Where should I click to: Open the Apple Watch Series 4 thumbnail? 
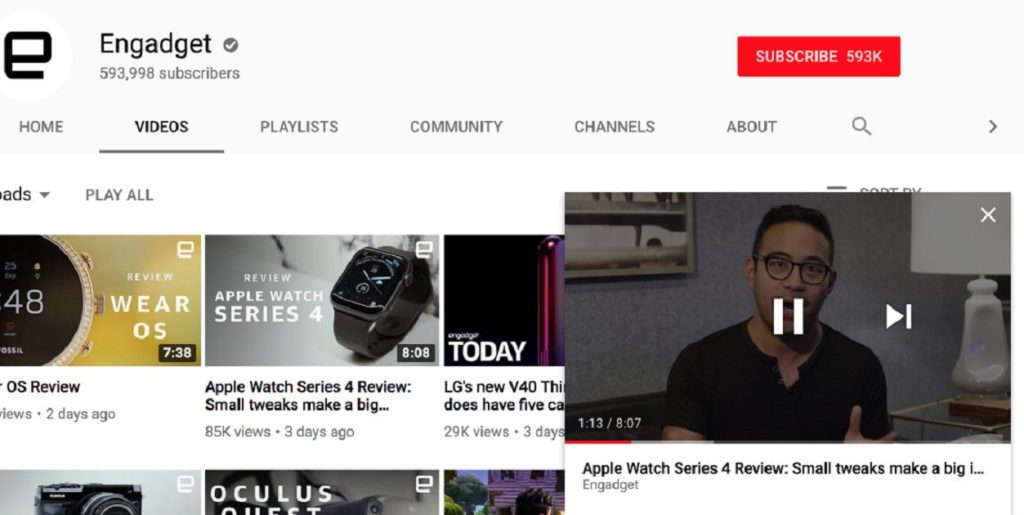pyautogui.click(x=321, y=300)
